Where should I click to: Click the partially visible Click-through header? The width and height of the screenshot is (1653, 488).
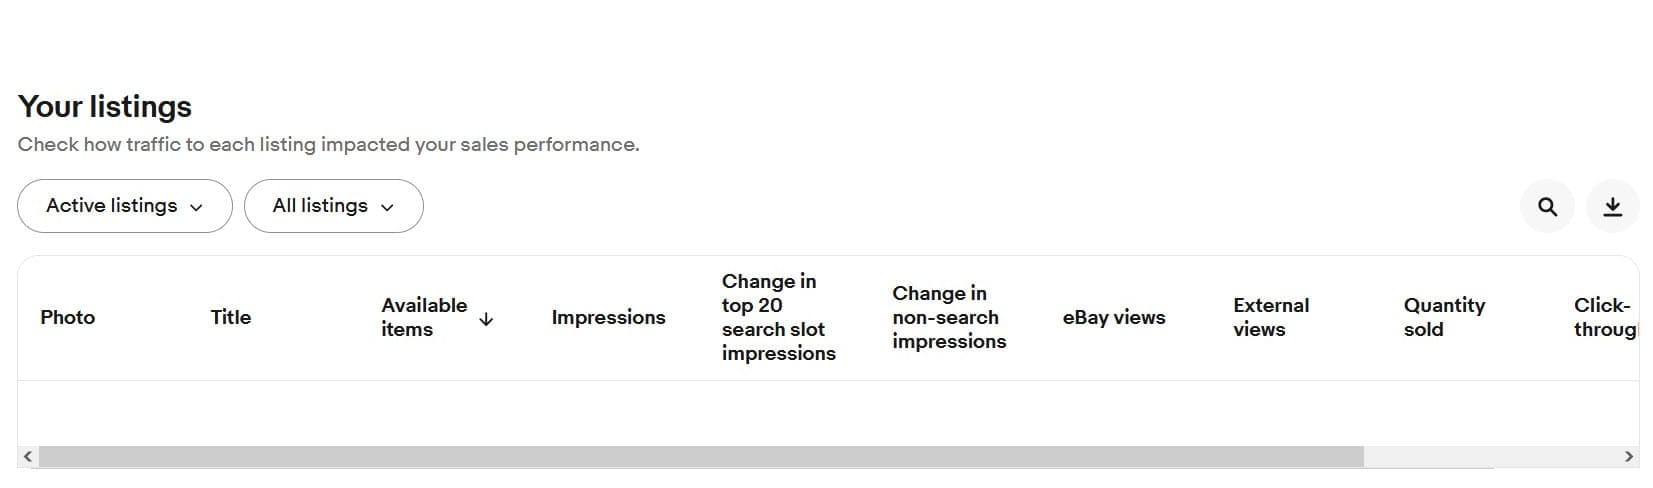coord(1603,317)
